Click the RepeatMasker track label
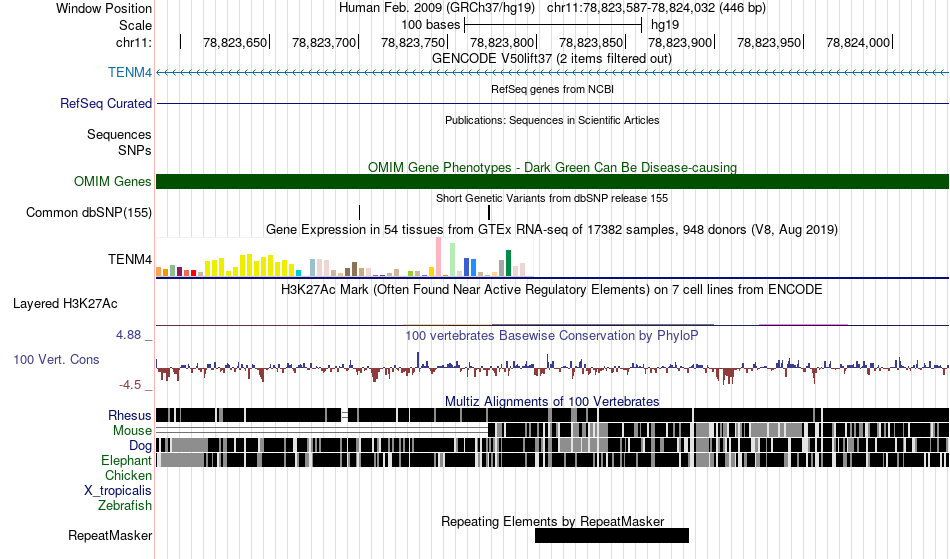 (110, 536)
